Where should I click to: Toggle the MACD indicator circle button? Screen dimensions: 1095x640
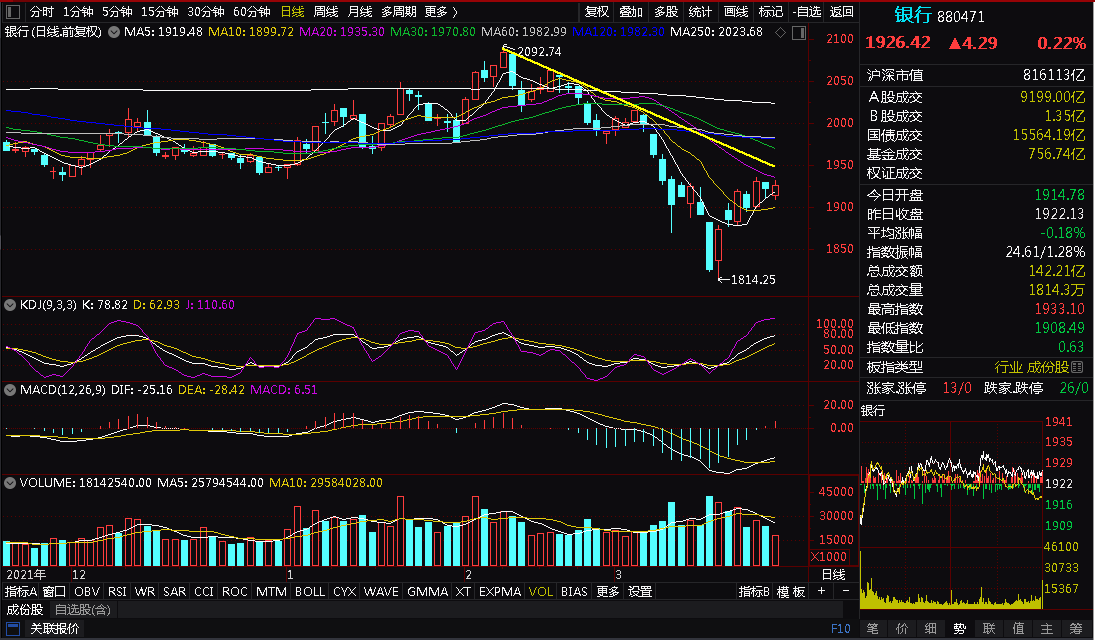click(x=10, y=390)
